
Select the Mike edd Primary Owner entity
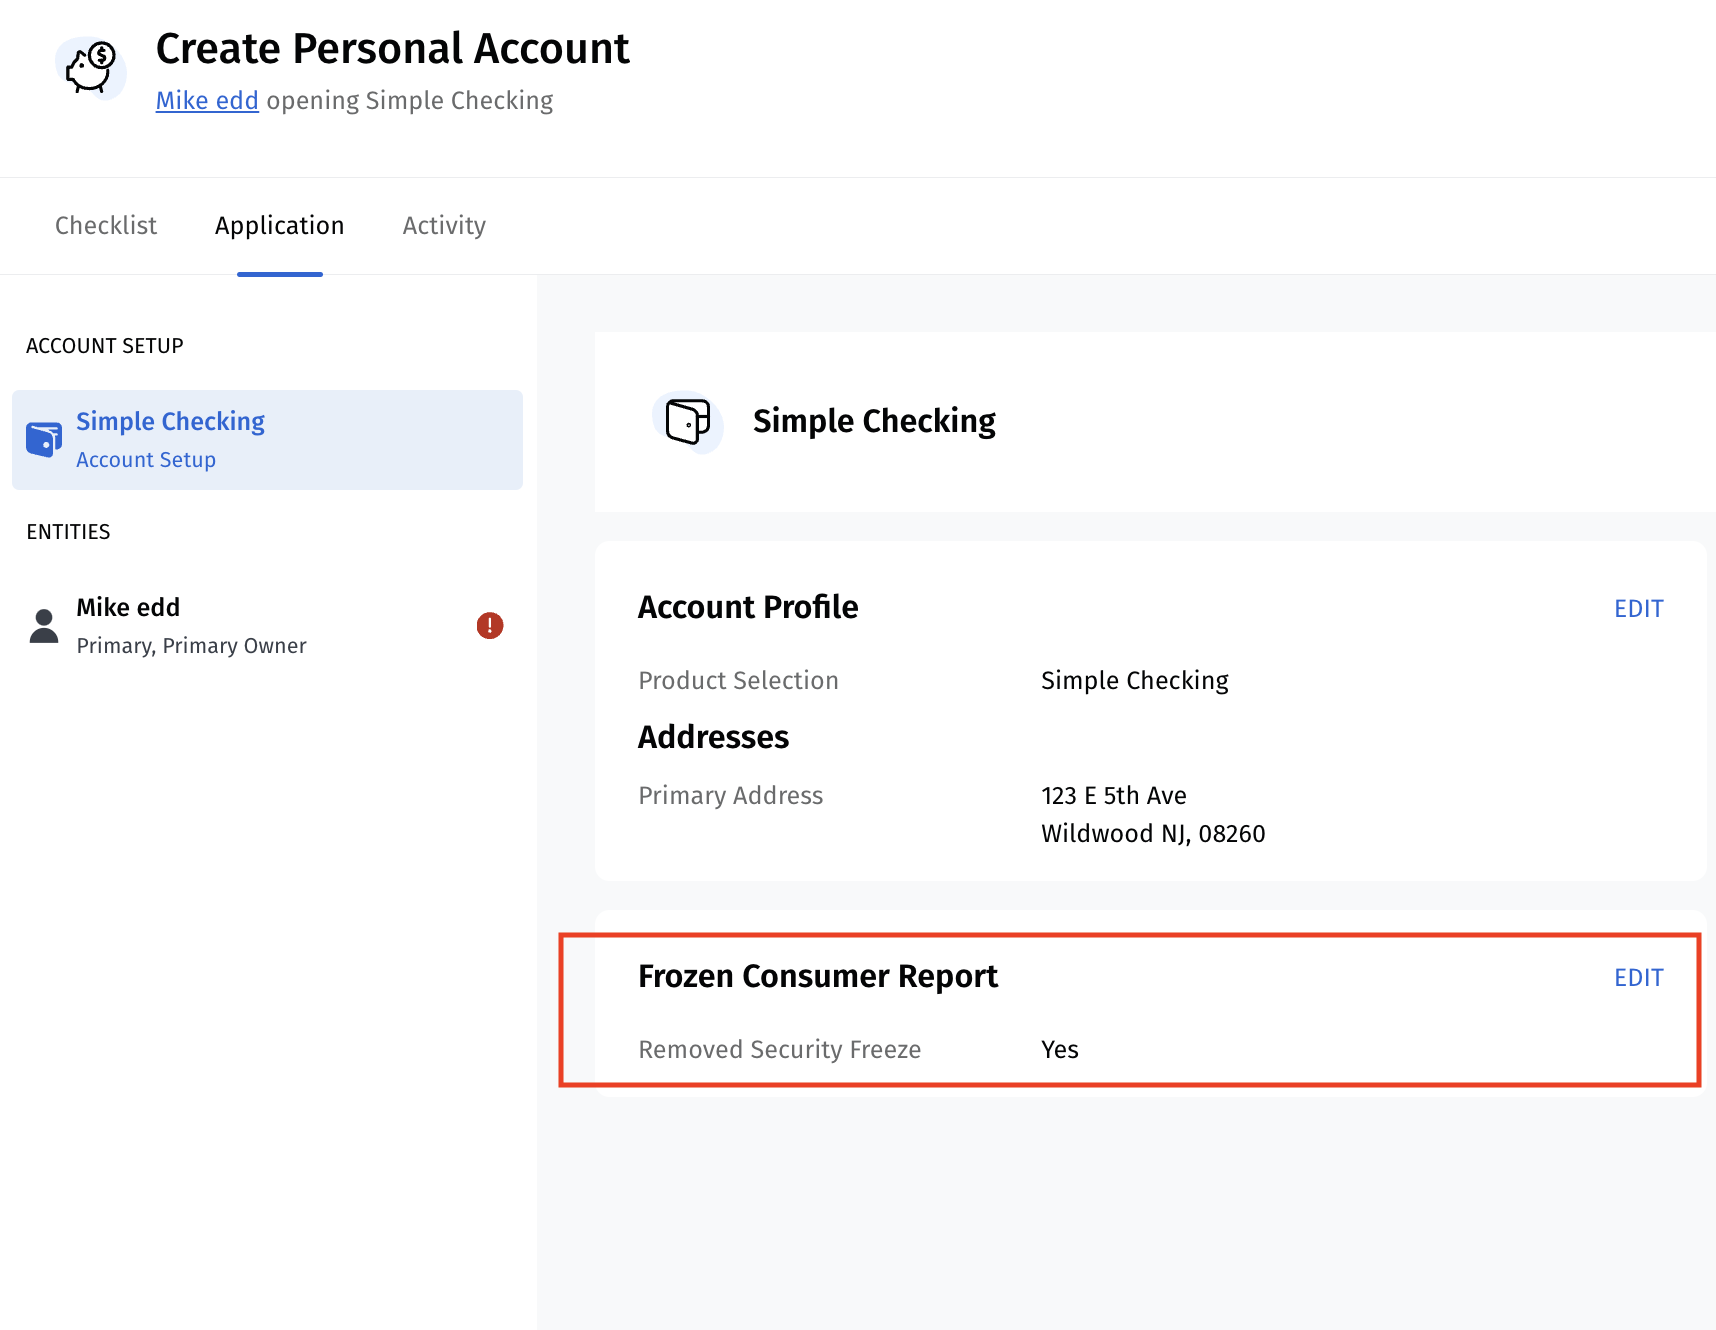(191, 626)
